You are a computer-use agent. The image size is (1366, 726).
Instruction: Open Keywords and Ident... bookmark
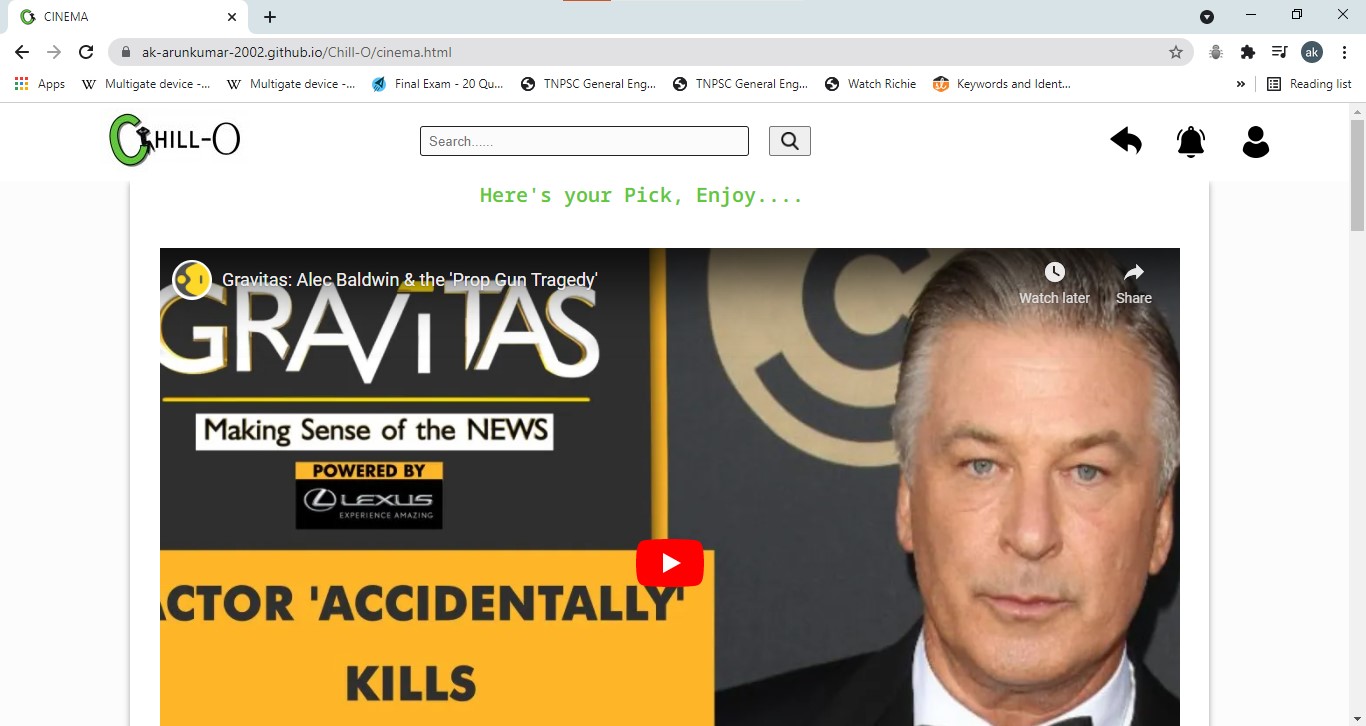tap(1001, 84)
